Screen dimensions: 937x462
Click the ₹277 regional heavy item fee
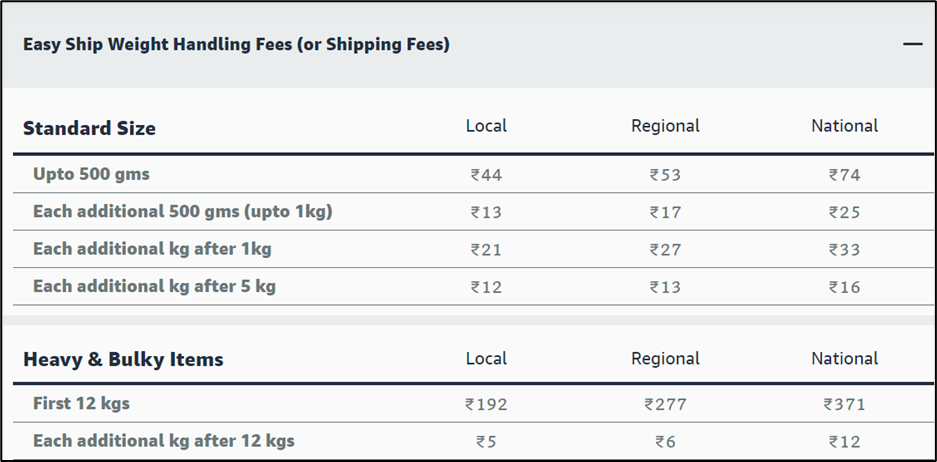(665, 405)
